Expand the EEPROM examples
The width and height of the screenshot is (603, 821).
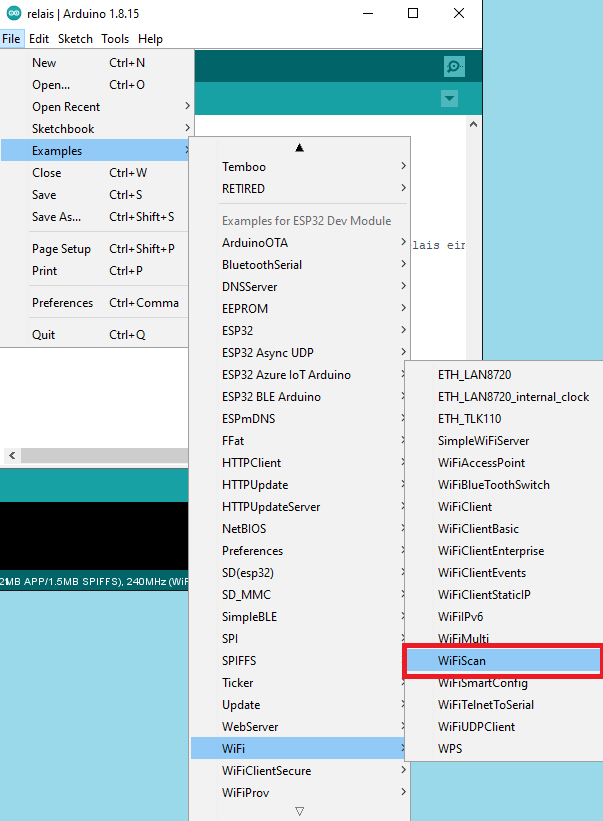coord(299,309)
